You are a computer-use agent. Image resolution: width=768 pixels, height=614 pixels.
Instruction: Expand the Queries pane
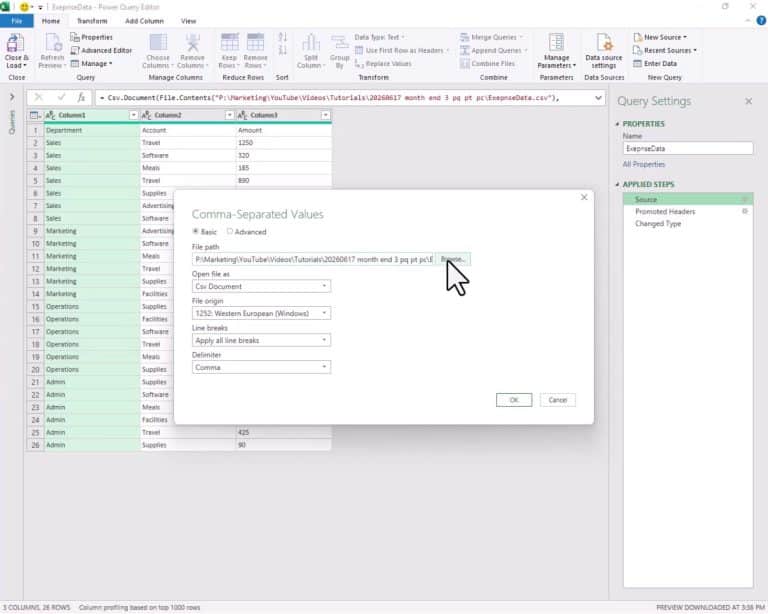click(x=12, y=97)
